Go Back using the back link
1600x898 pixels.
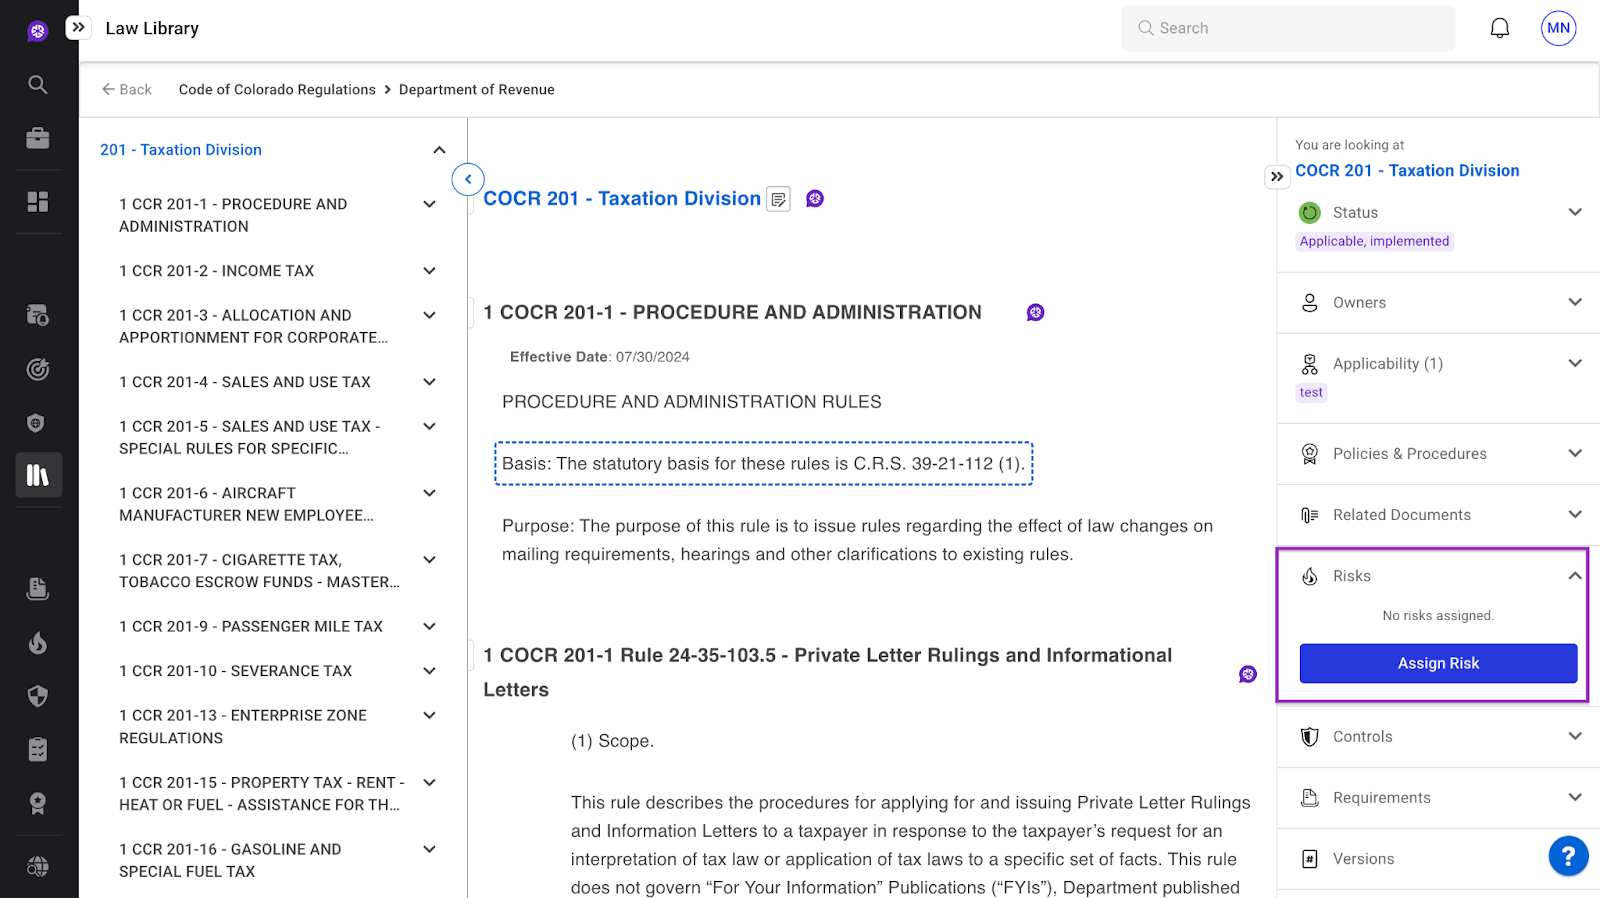tap(127, 90)
